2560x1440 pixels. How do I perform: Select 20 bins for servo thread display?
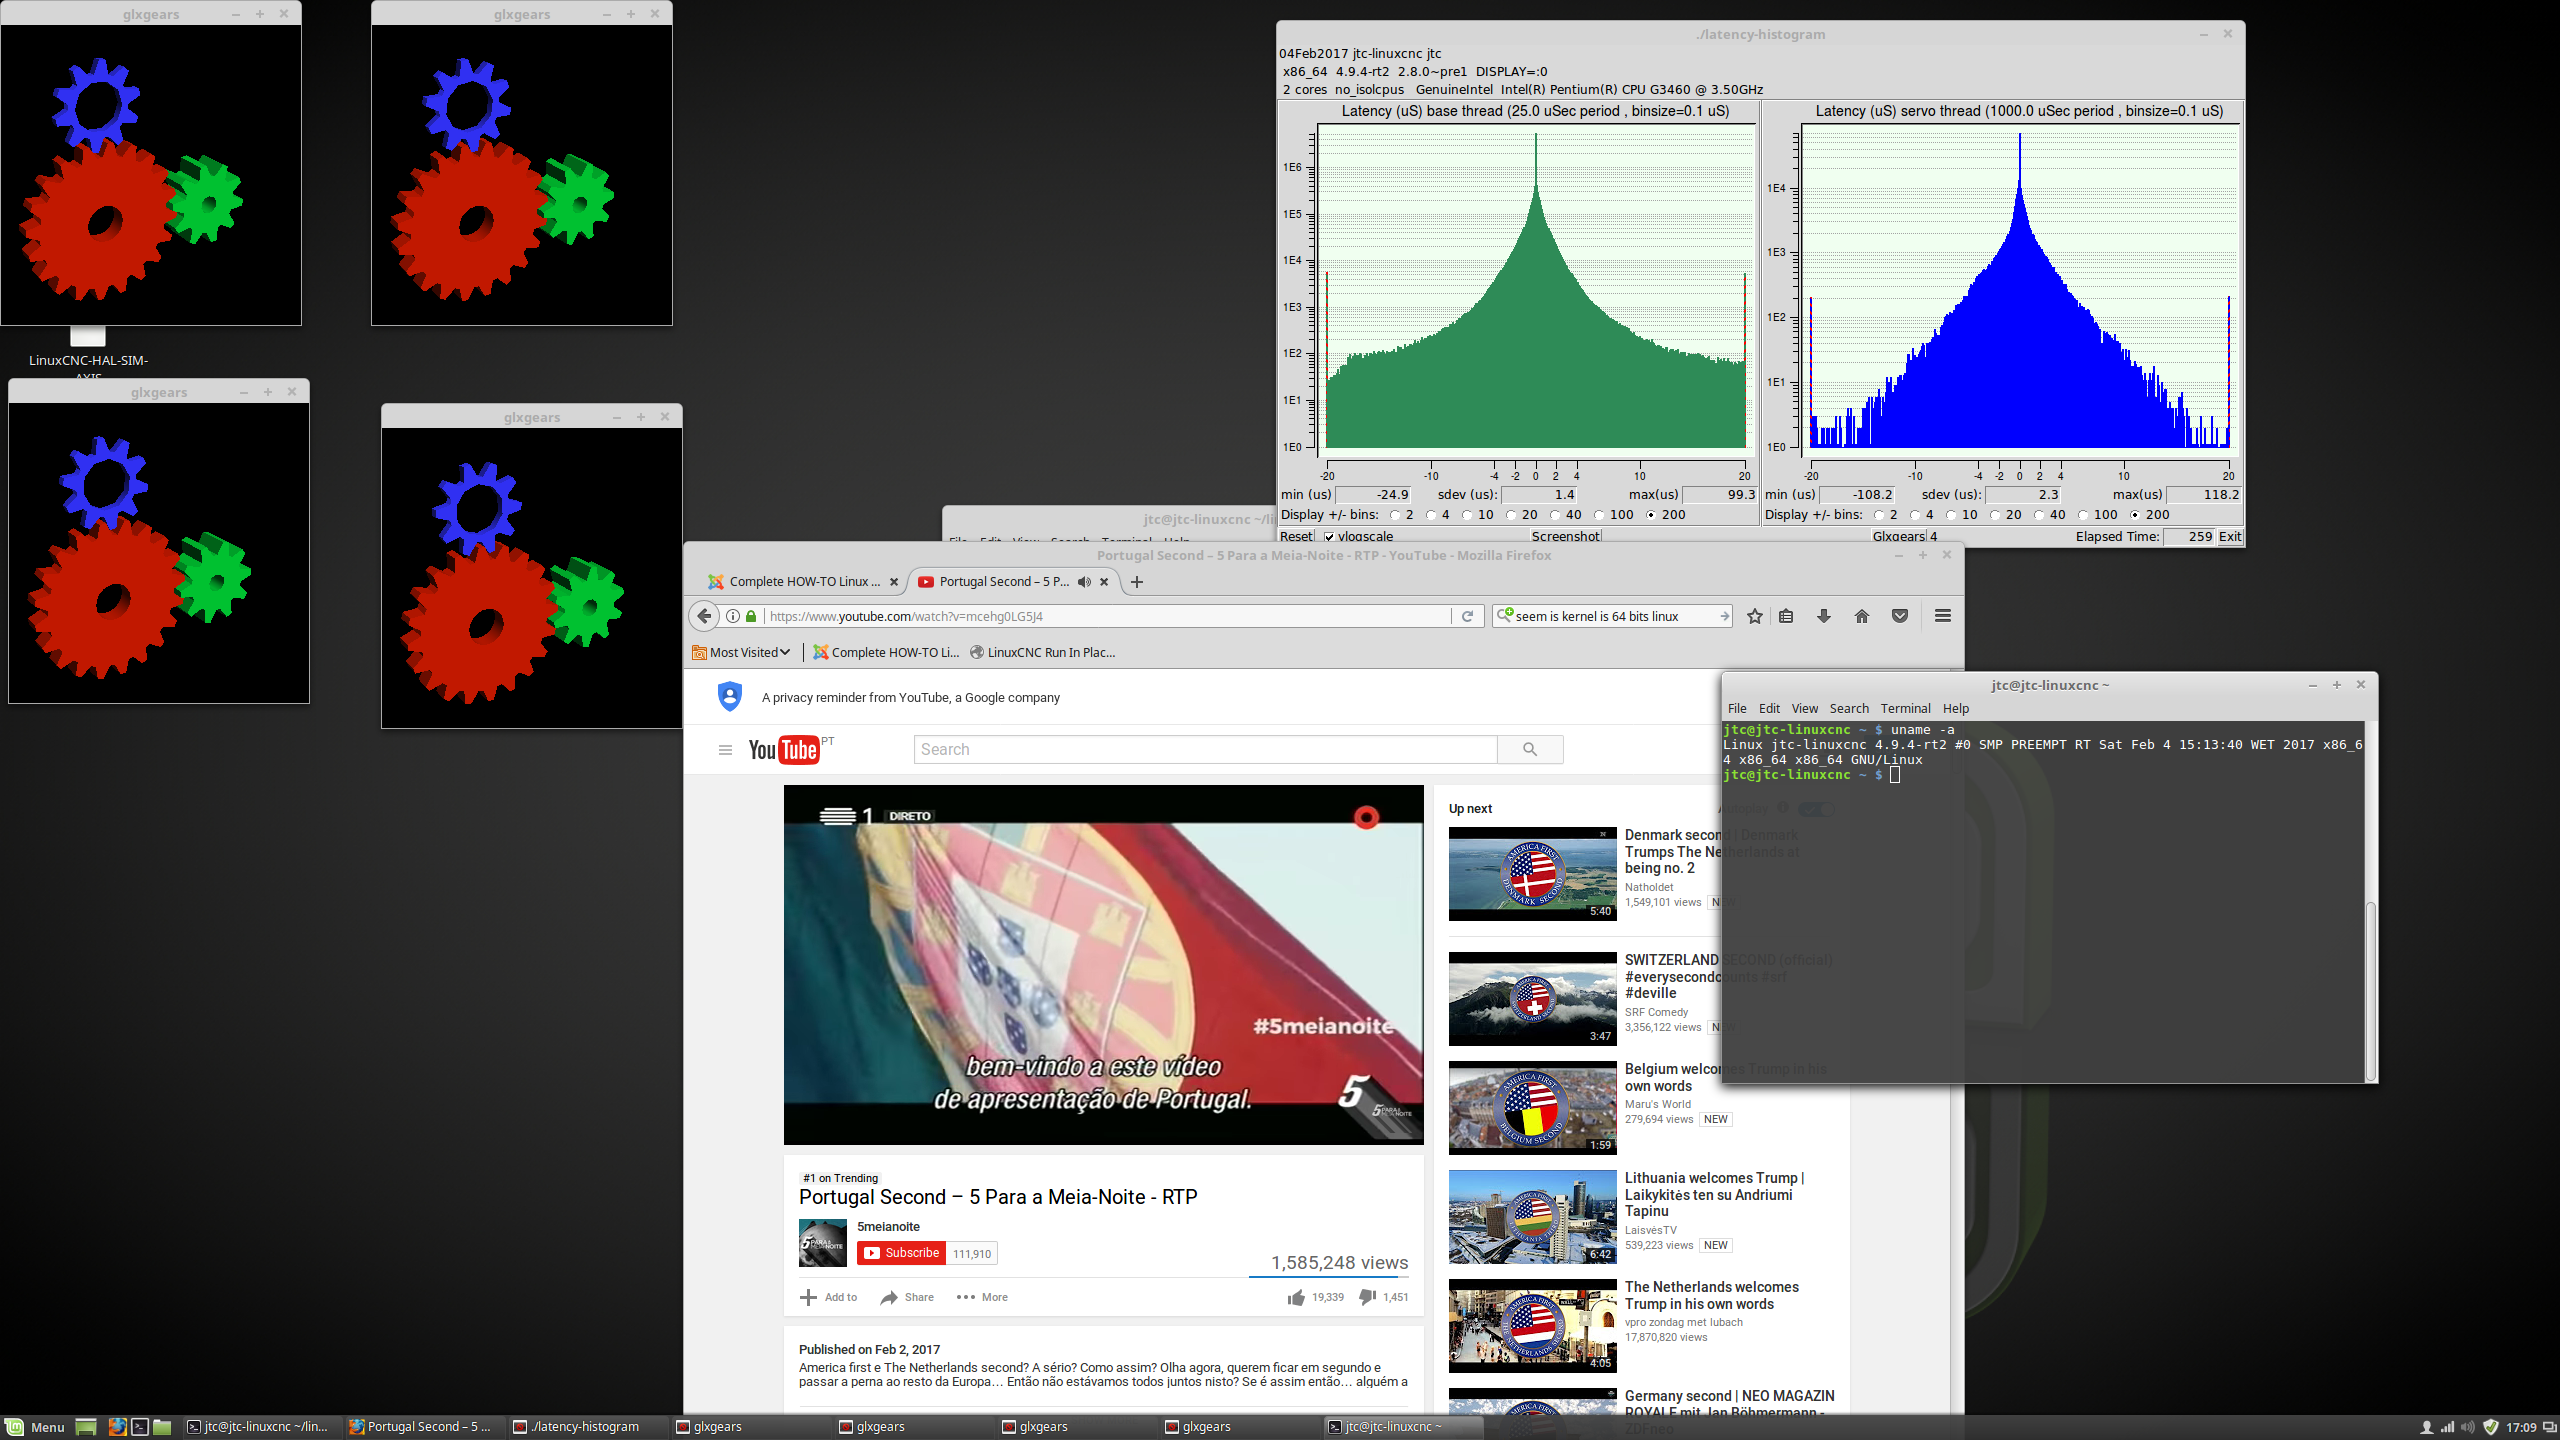pos(1995,515)
